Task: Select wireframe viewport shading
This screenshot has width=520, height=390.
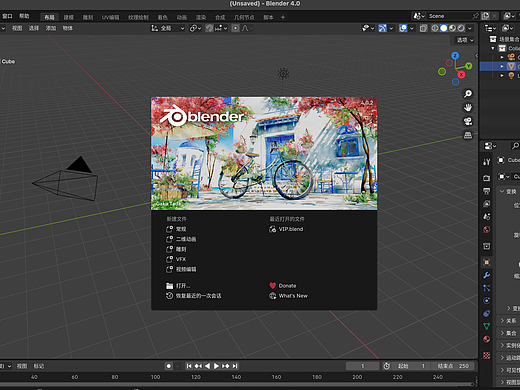Action: click(x=435, y=28)
